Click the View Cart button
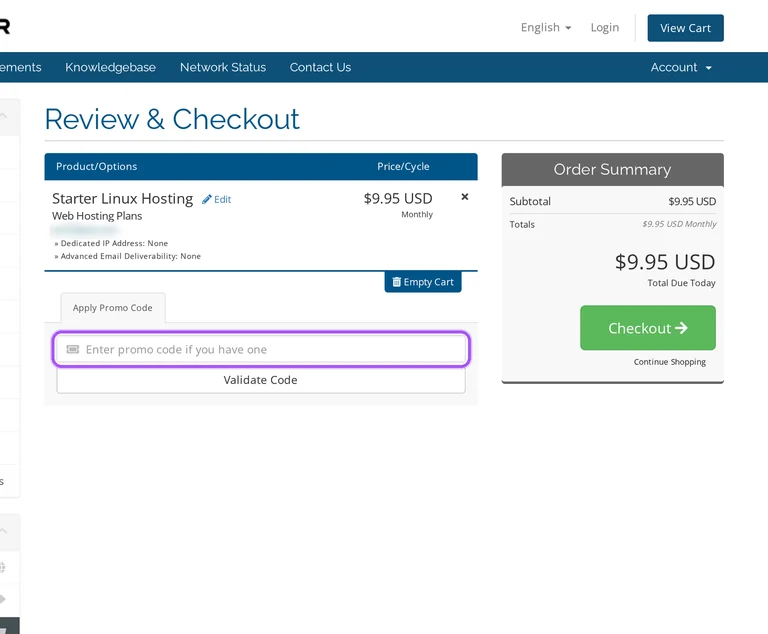Screen dimensions: 768x634 pos(685,28)
